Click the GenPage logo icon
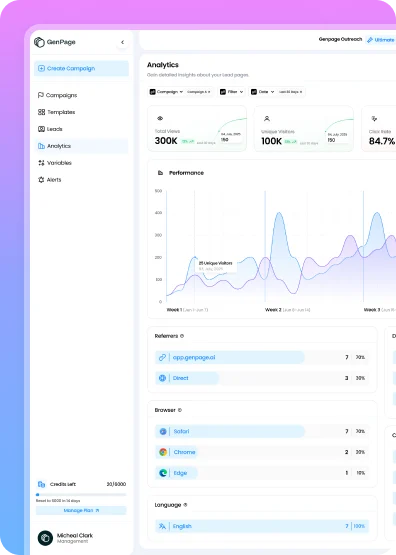This screenshot has width=396, height=555. point(39,42)
